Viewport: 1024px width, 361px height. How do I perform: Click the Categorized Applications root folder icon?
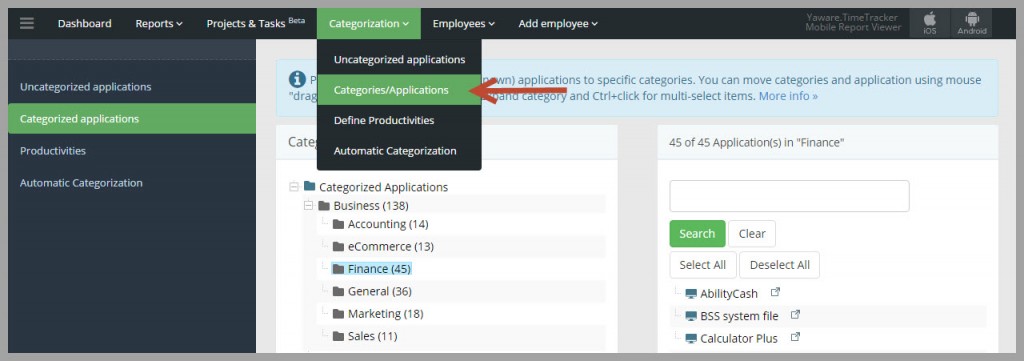310,187
